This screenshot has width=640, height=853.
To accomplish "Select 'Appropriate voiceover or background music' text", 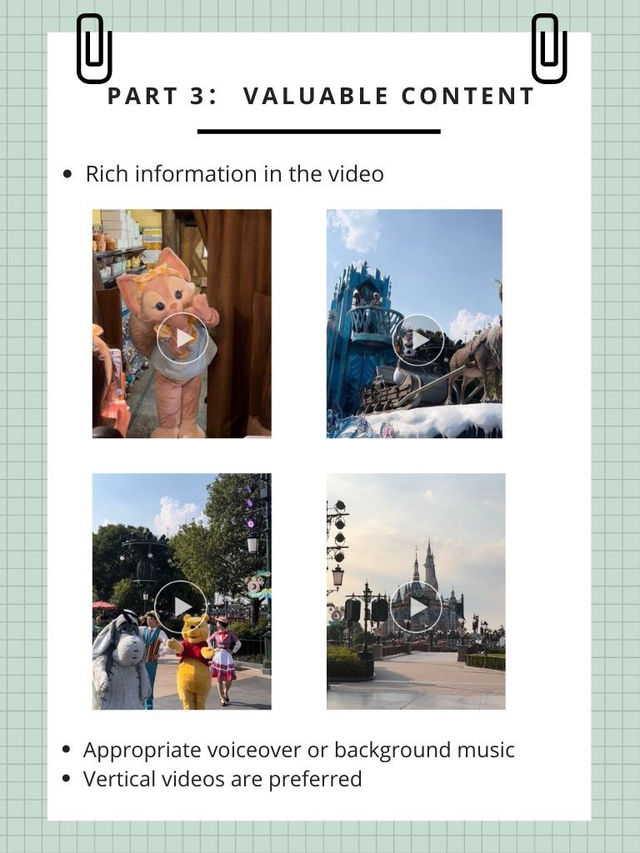I will (x=299, y=750).
